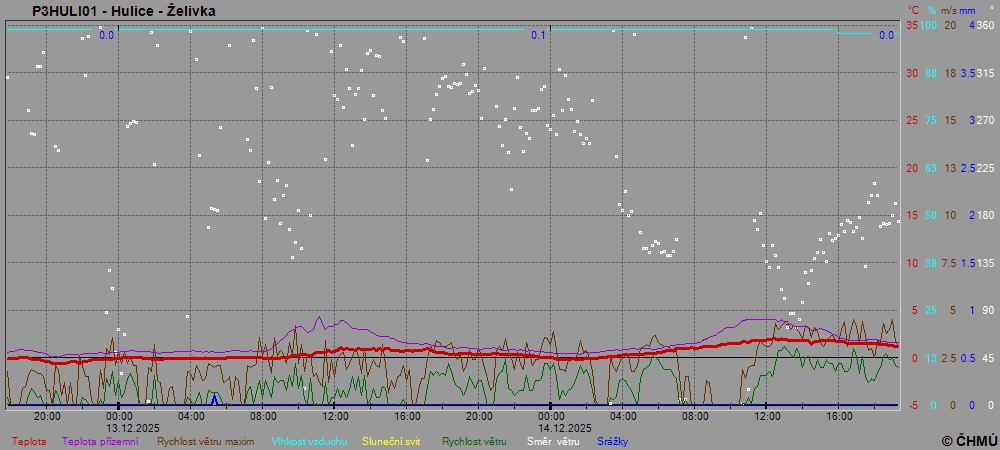Click the red °C axis unit label

coord(912,10)
